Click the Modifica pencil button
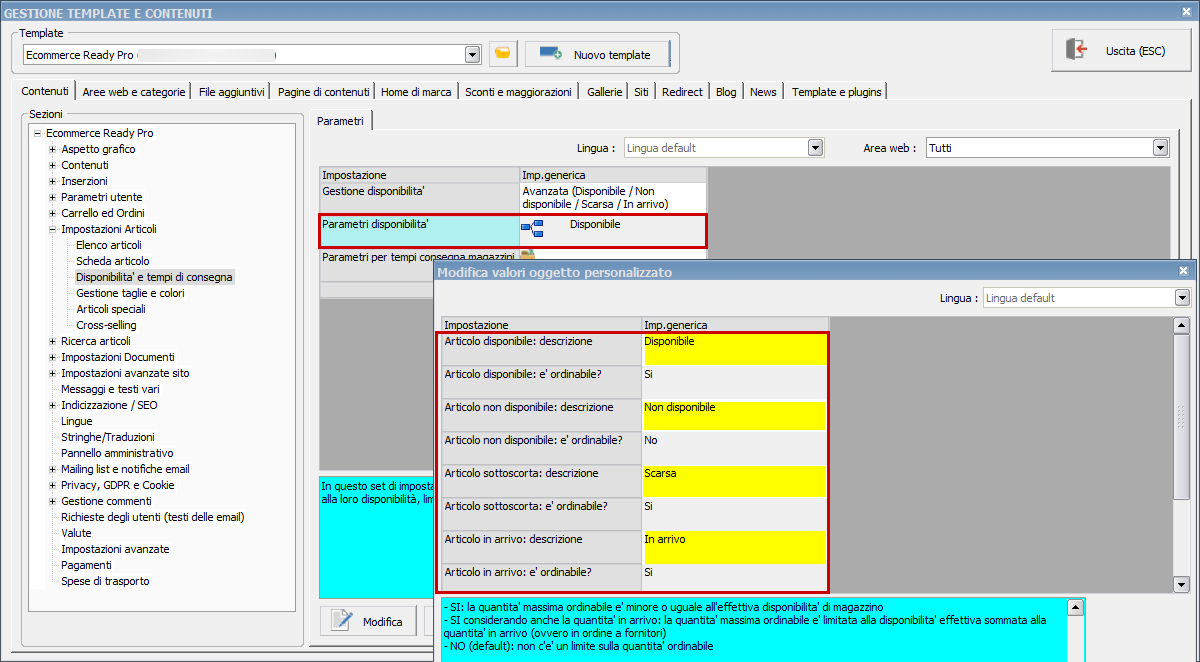This screenshot has width=1200, height=662. click(x=367, y=621)
